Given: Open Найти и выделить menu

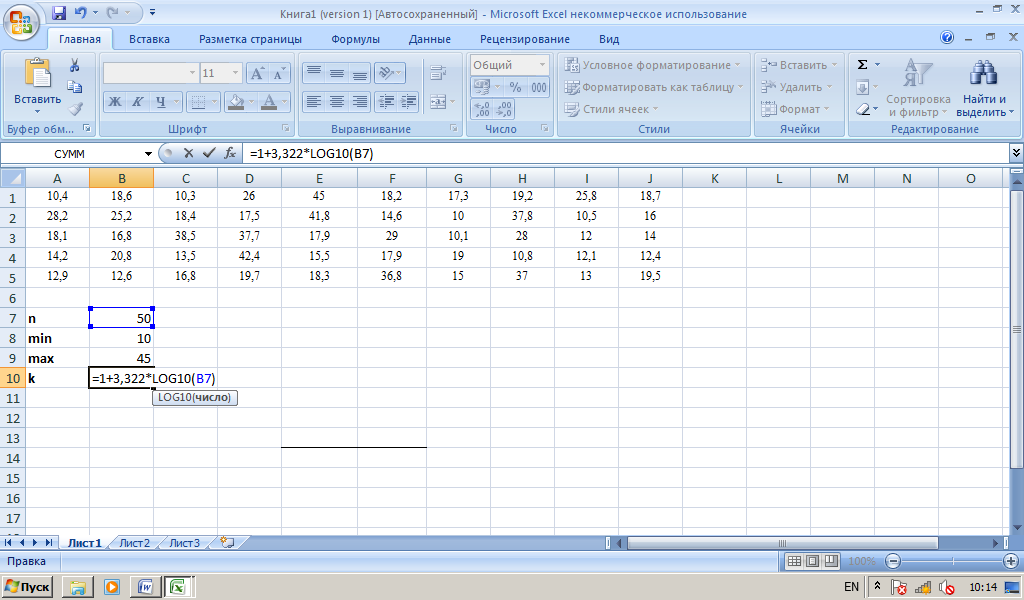Looking at the screenshot, I should point(984,87).
